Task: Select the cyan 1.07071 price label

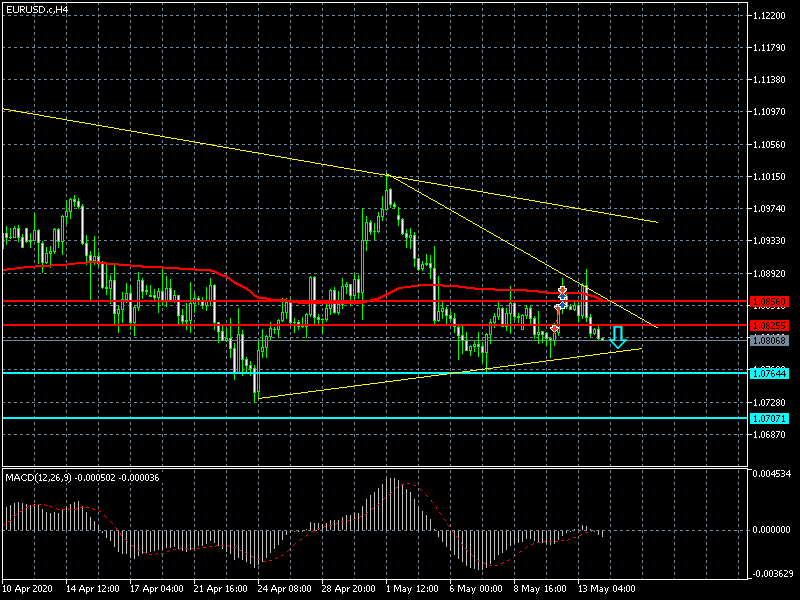Action: (x=768, y=418)
